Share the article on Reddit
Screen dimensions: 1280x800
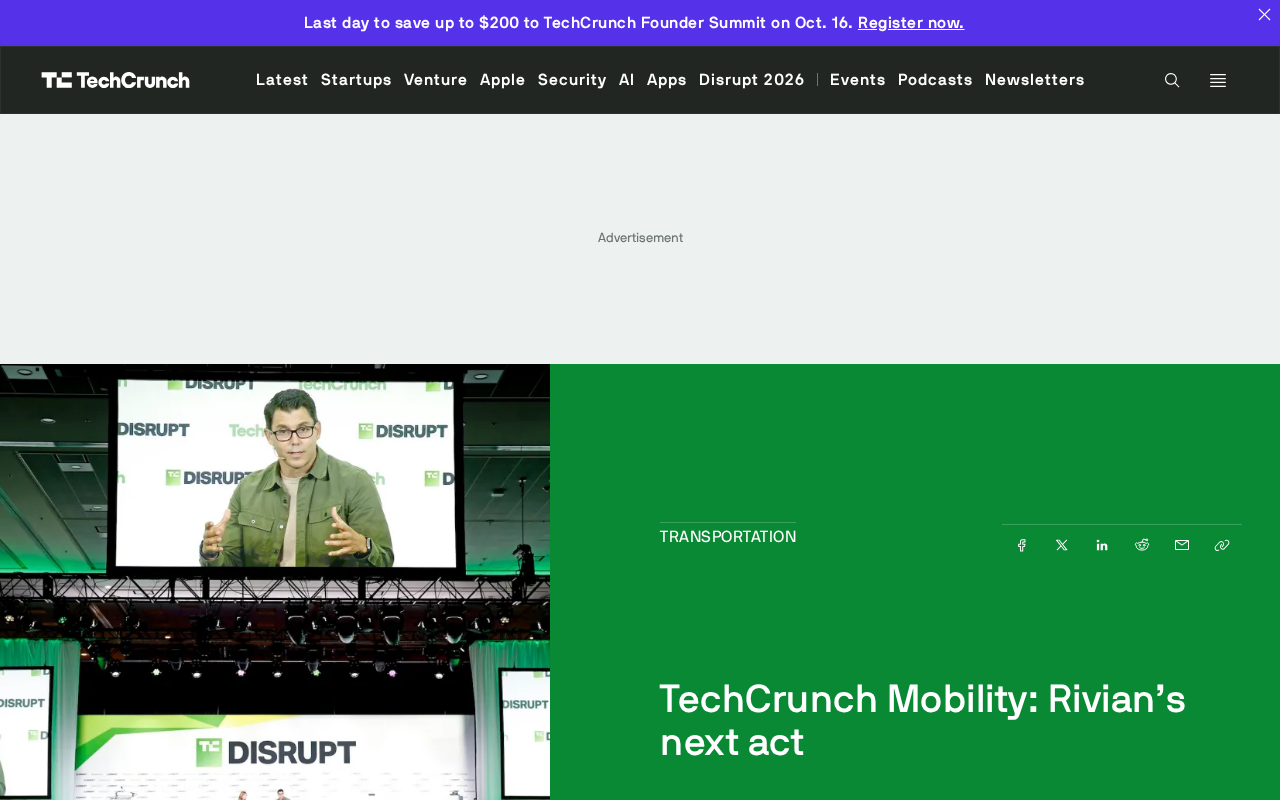pos(1142,545)
